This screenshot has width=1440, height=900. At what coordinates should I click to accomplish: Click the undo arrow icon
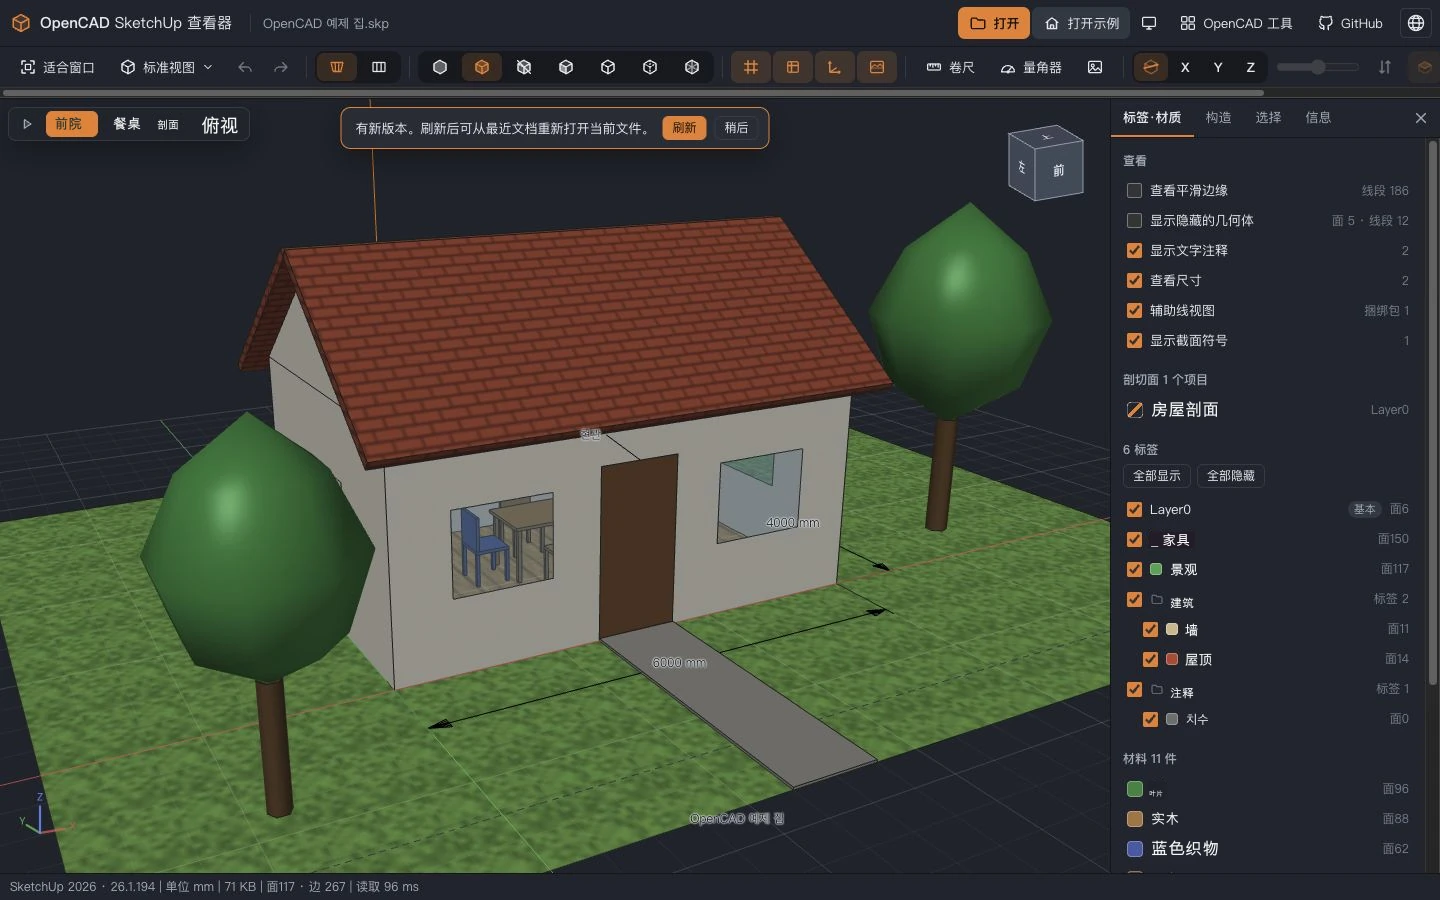point(245,67)
